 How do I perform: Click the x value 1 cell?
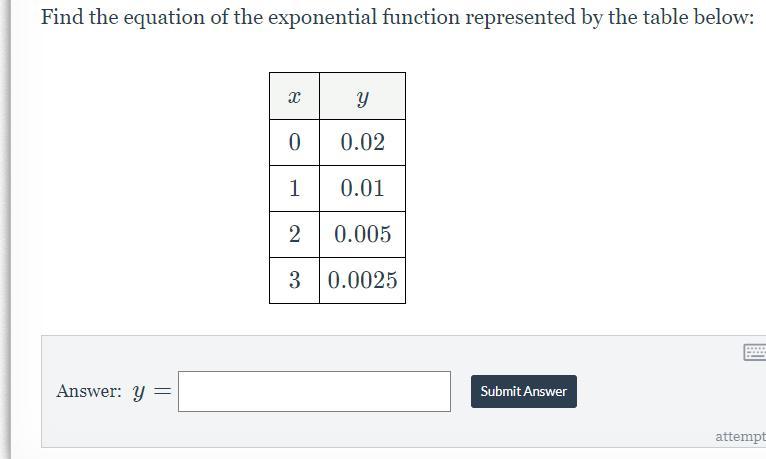tap(294, 188)
